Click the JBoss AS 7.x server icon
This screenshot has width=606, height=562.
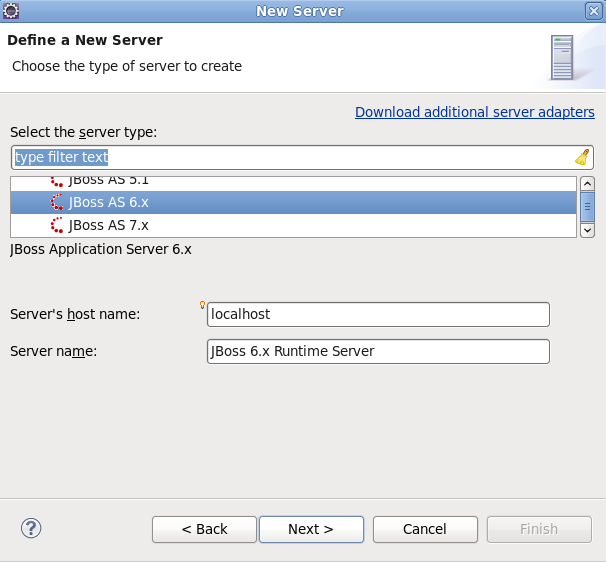click(57, 225)
